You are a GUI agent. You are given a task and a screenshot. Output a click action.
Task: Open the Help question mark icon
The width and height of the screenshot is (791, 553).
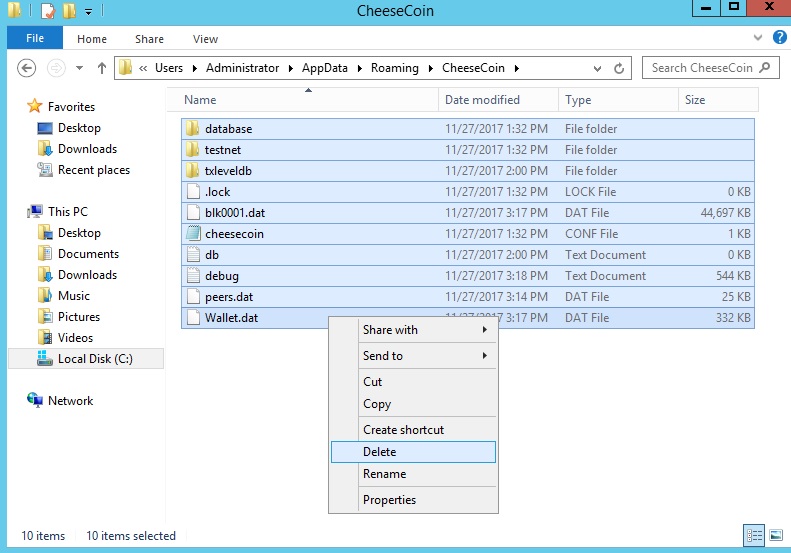tap(779, 37)
